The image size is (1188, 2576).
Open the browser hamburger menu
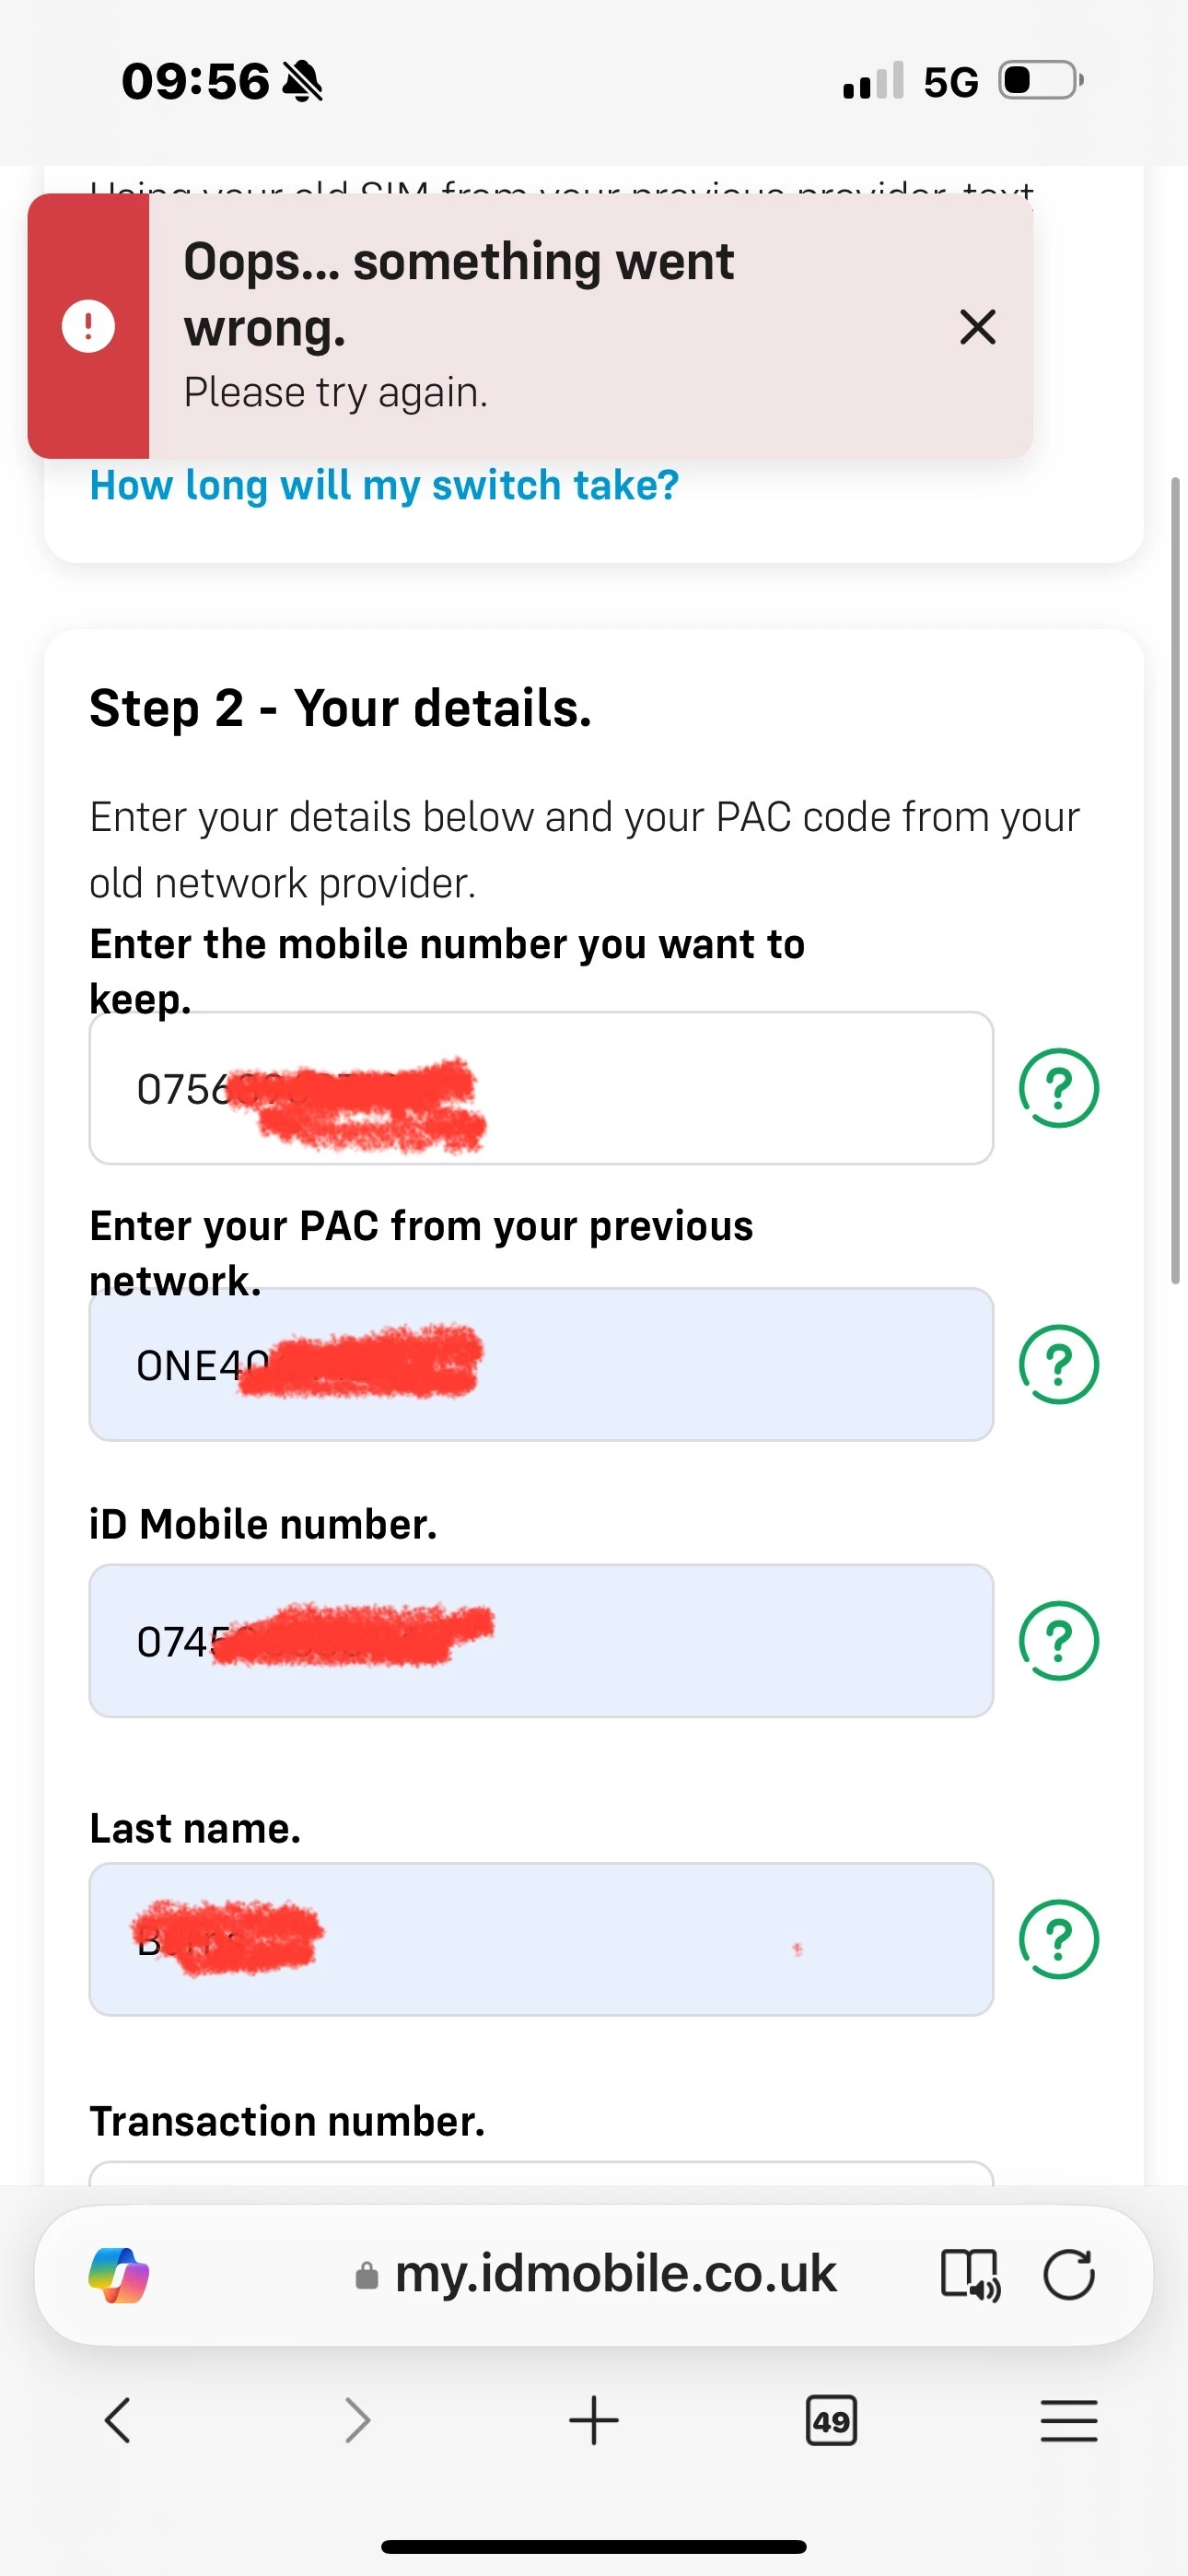coord(1069,2421)
